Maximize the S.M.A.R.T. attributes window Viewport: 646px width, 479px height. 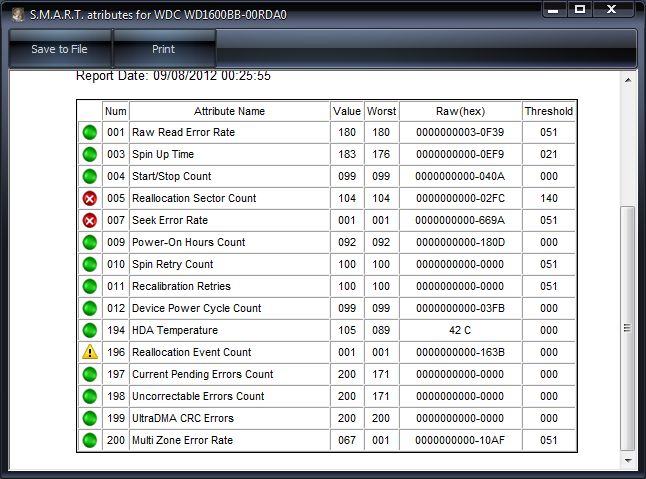click(x=580, y=9)
